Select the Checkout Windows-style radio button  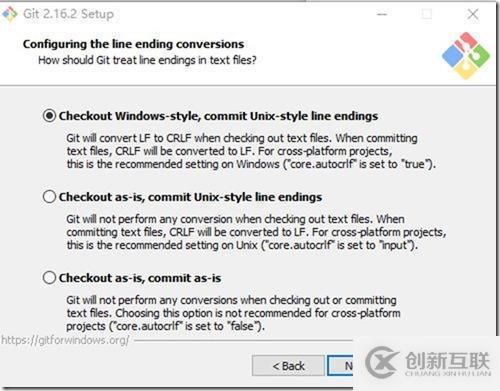click(49, 116)
